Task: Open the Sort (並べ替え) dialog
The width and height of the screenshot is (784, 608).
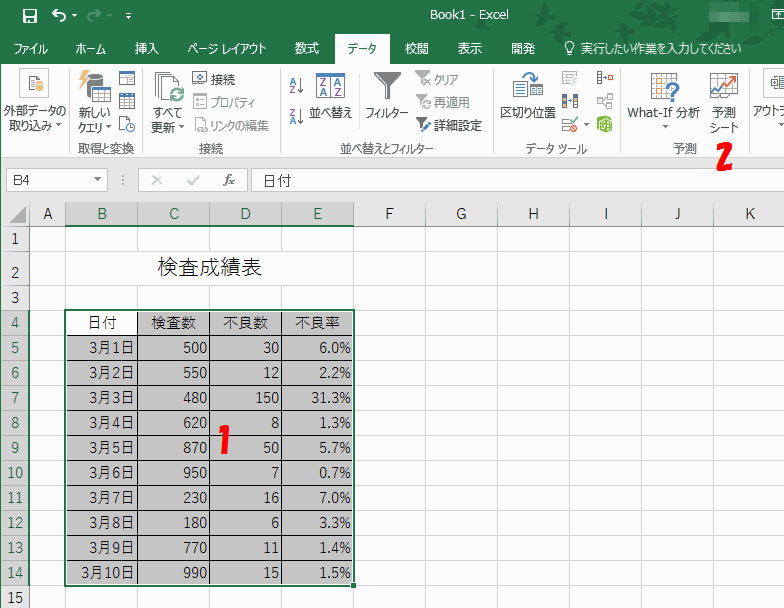Action: (x=330, y=96)
